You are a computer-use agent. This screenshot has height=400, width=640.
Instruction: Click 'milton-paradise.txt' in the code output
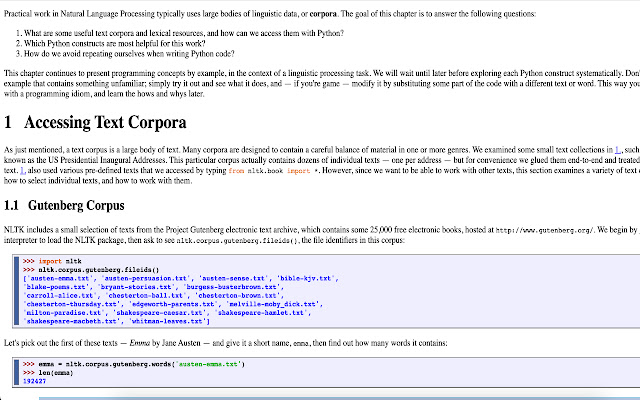(64, 313)
